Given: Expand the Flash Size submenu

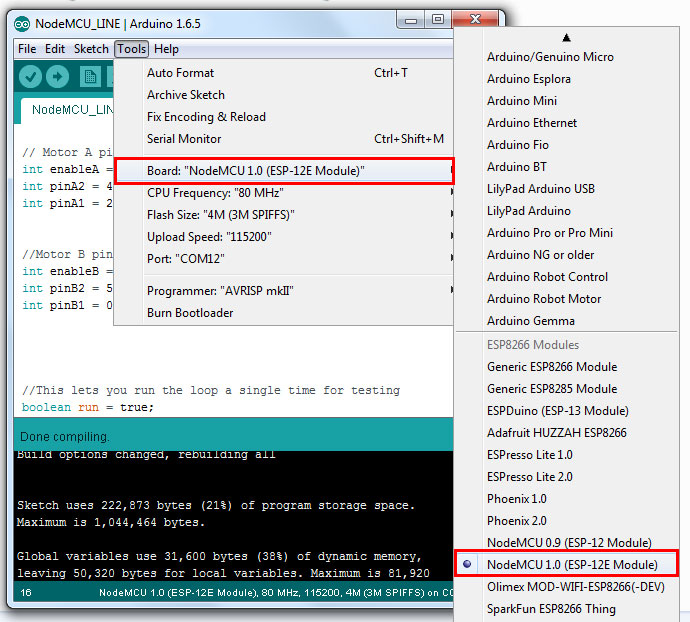Looking at the screenshot, I should [284, 214].
